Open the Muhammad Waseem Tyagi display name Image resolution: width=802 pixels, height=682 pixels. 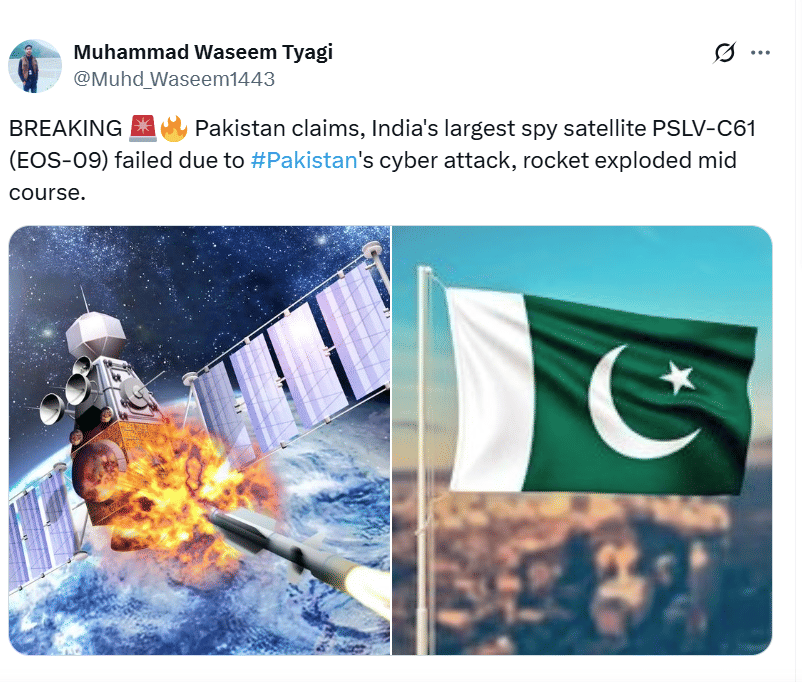coord(203,52)
